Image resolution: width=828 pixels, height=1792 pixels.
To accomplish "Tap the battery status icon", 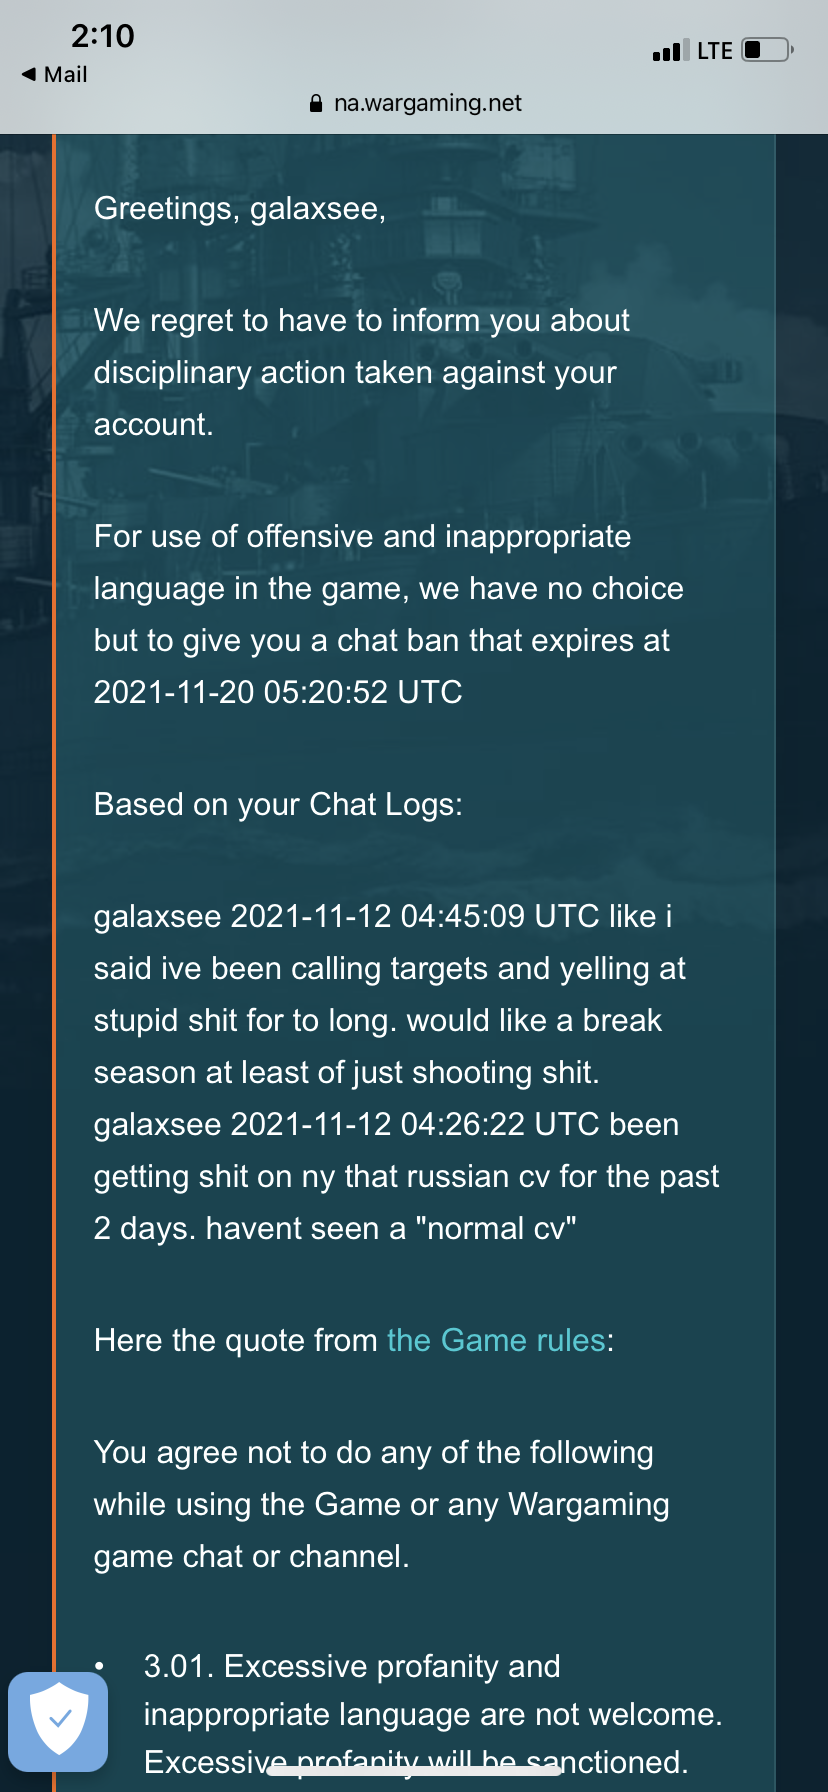I will pos(767,50).
